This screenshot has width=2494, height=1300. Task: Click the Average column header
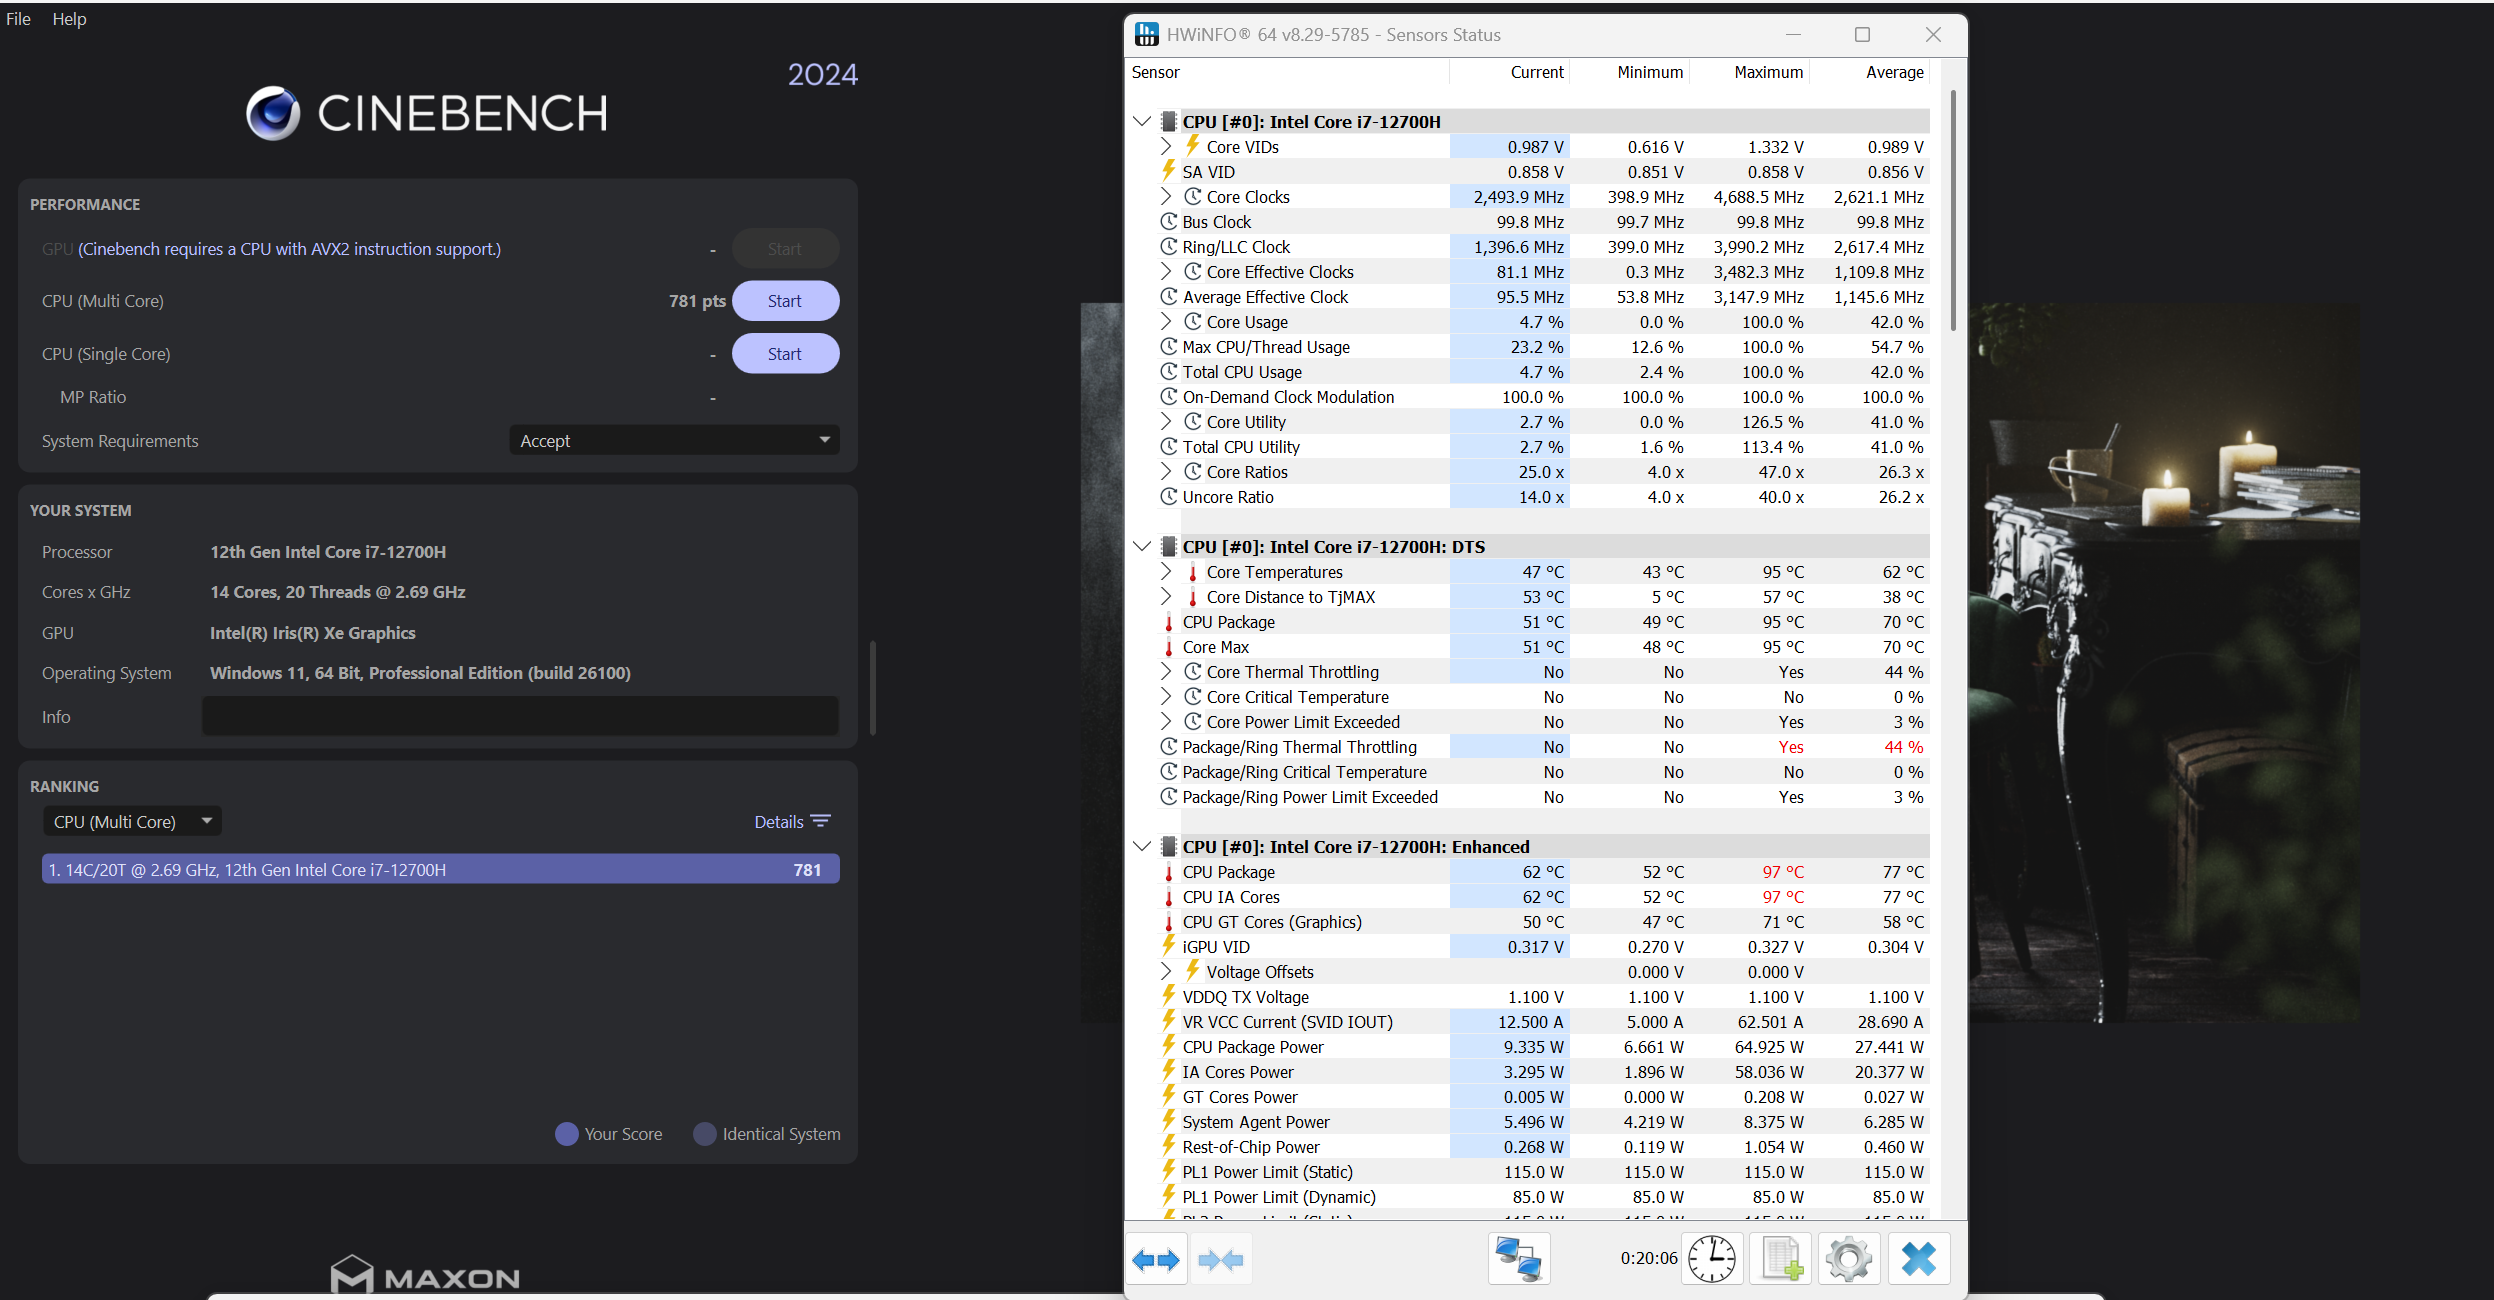pos(1869,72)
